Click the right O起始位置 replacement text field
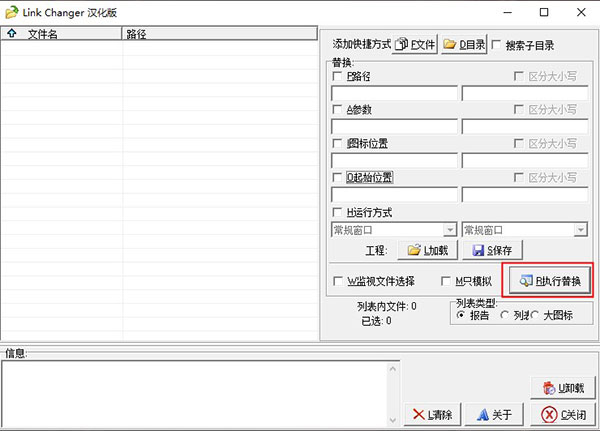Viewport: 600px width, 431px height. [525, 194]
